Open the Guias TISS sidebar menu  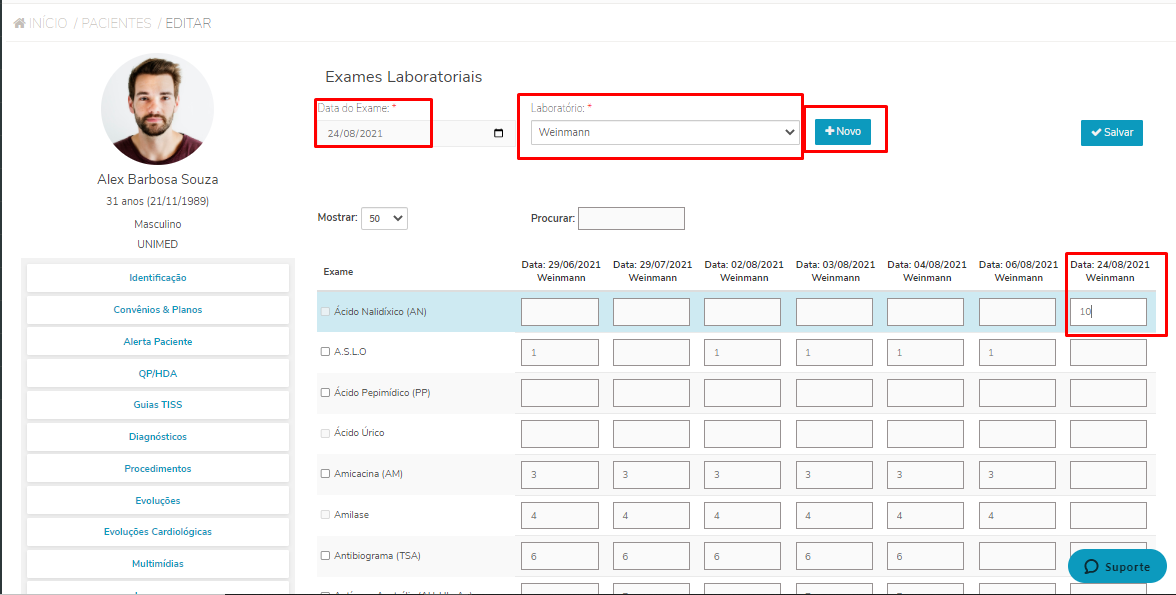[x=158, y=404]
